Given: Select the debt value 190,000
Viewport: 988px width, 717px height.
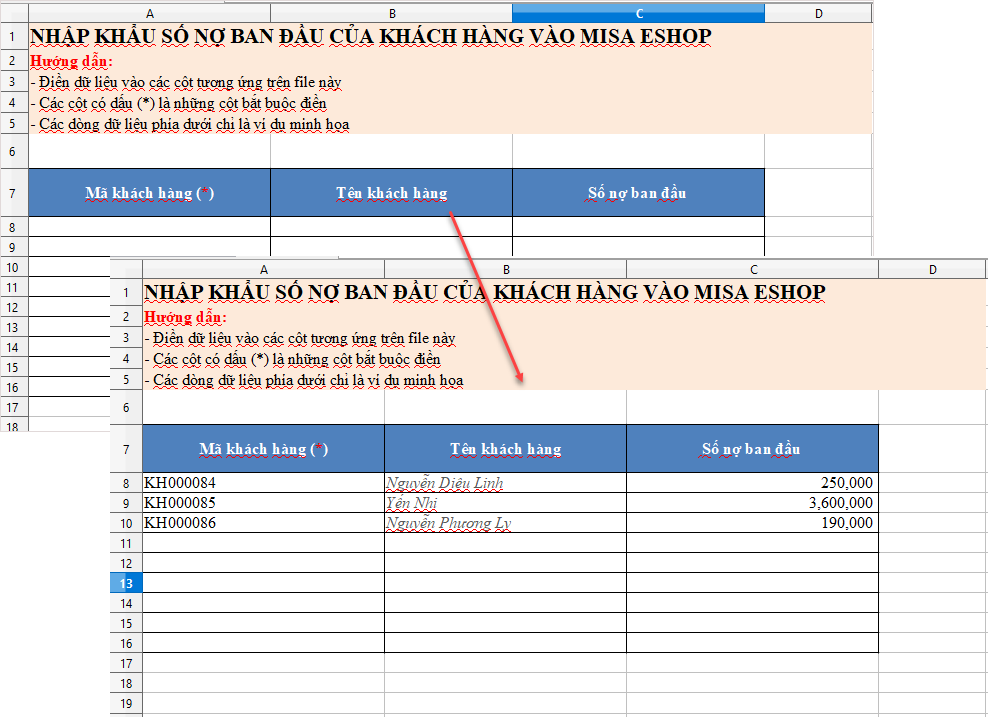Looking at the screenshot, I should coord(846,523).
